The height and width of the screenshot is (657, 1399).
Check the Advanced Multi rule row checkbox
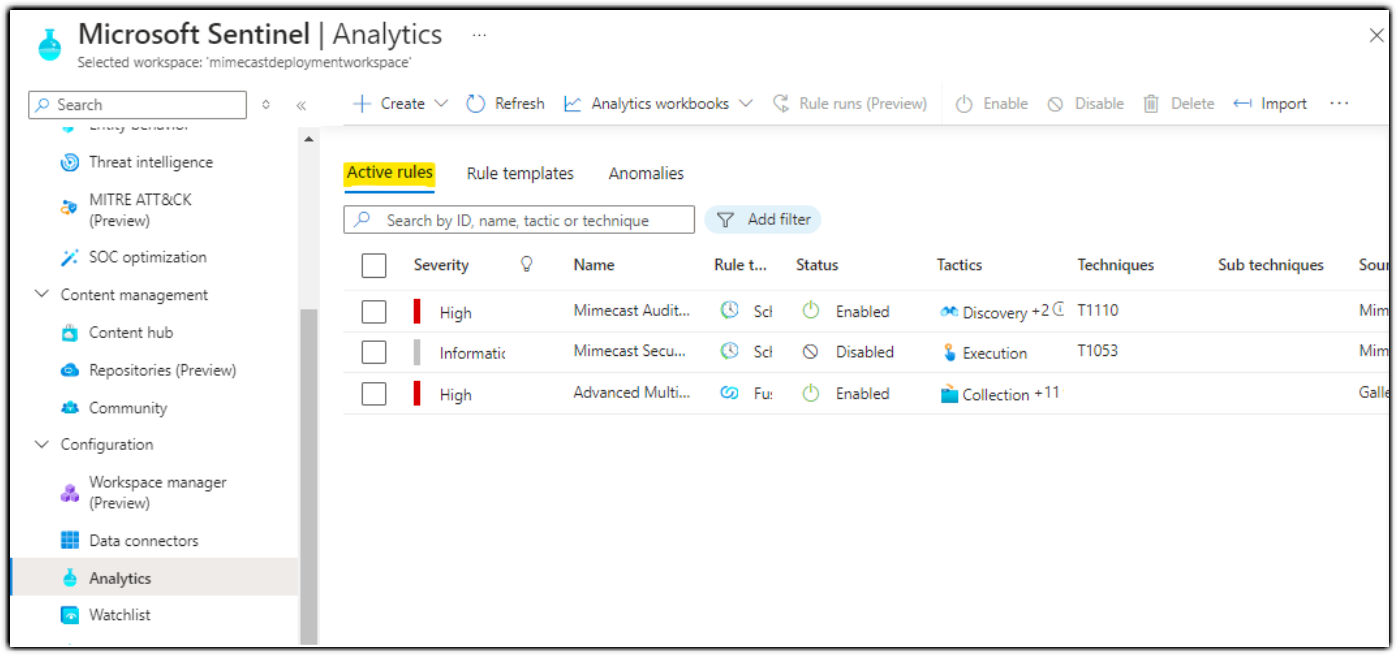(x=374, y=394)
